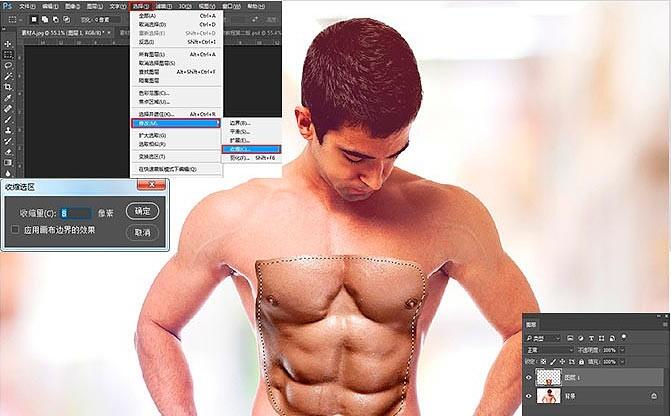671x416 pixels.
Task: Toggle prevent artboard auto-nesting lock
Action: pos(572,362)
